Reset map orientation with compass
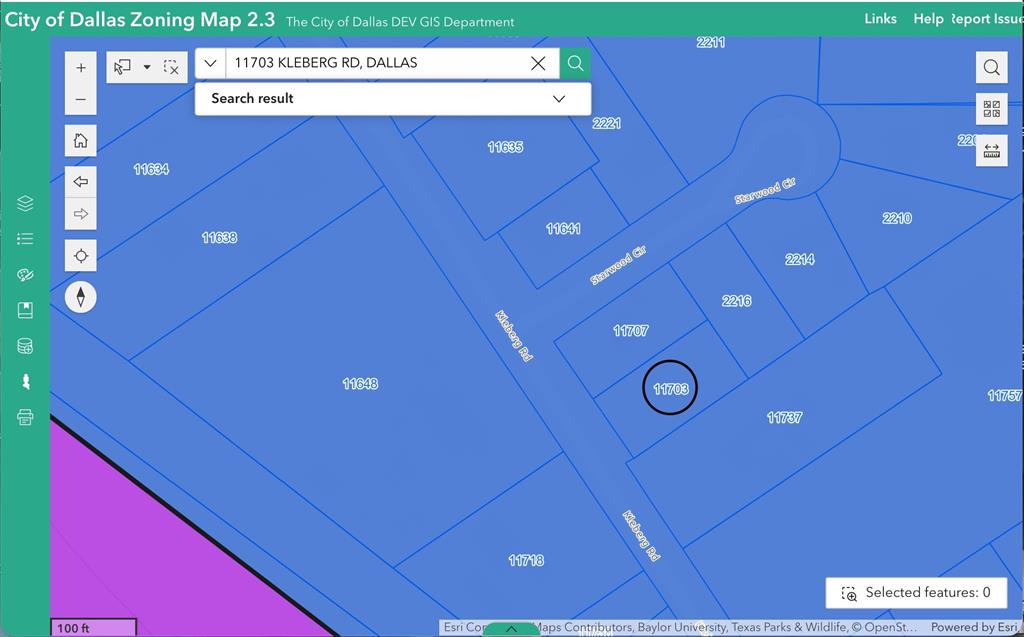The width and height of the screenshot is (1024, 637). tap(81, 297)
